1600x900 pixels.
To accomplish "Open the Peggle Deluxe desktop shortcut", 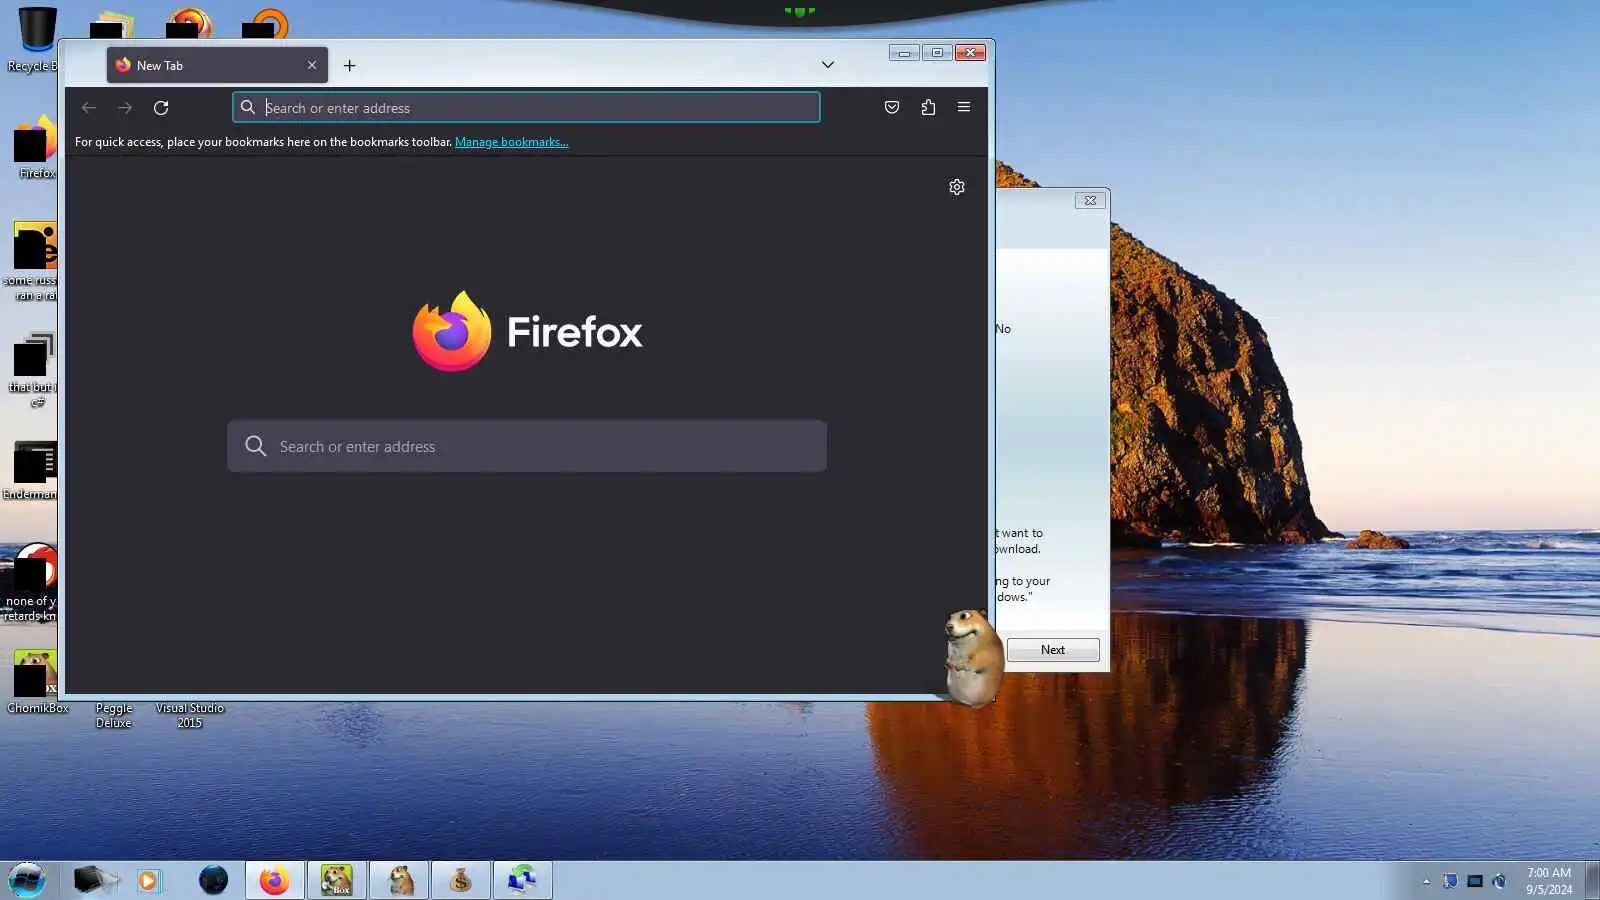I will point(114,715).
